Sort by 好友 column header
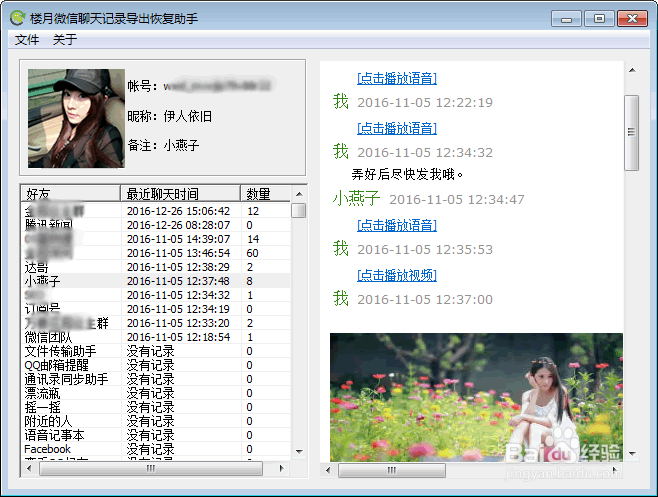The height and width of the screenshot is (497, 658). click(70, 194)
